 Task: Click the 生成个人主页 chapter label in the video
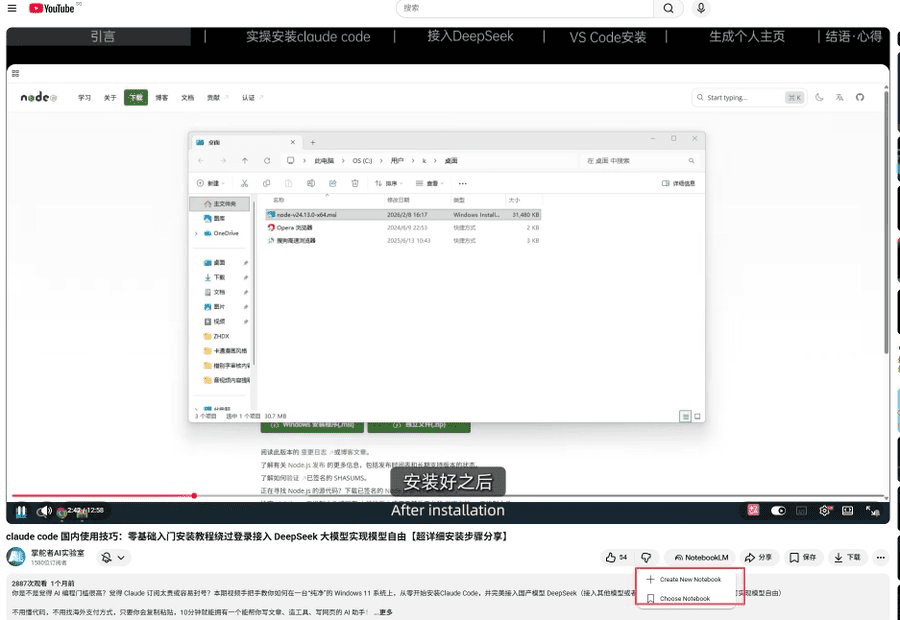[747, 37]
